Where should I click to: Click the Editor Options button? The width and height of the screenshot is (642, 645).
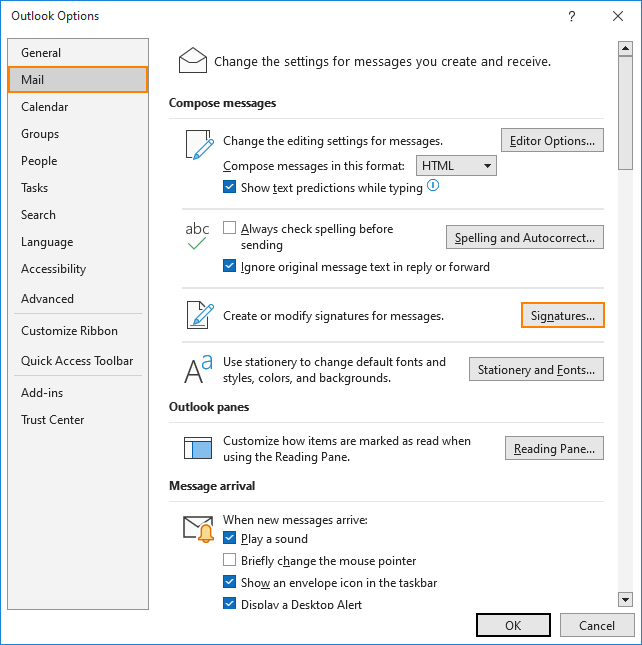(552, 140)
